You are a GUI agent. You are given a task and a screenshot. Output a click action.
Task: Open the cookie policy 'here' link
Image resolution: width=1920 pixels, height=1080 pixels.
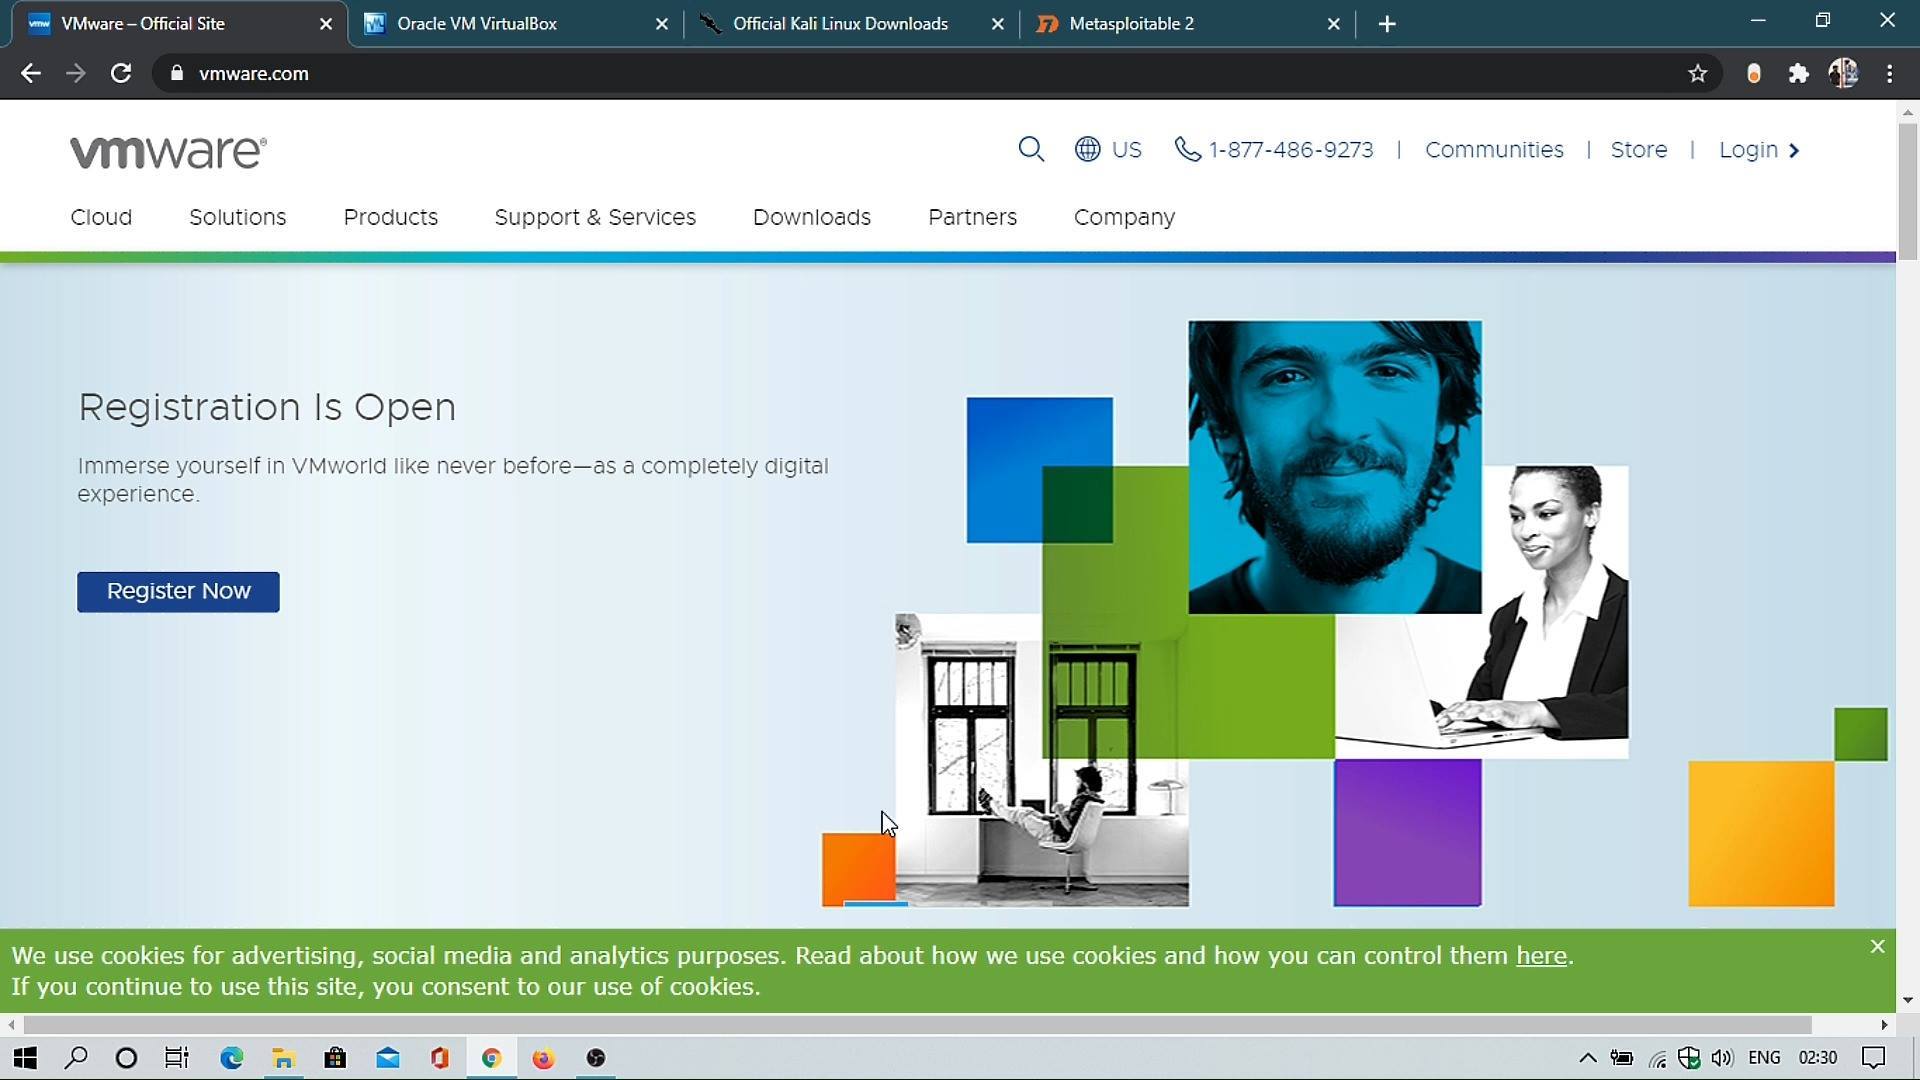(1541, 956)
